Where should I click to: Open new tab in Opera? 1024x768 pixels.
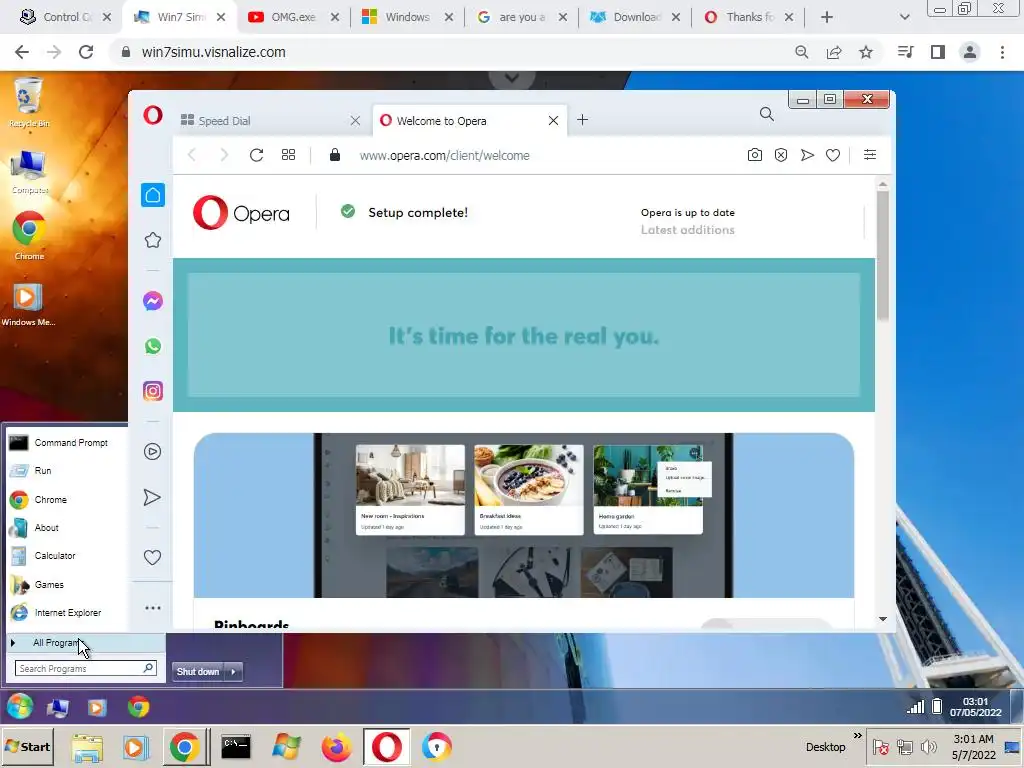pos(583,120)
